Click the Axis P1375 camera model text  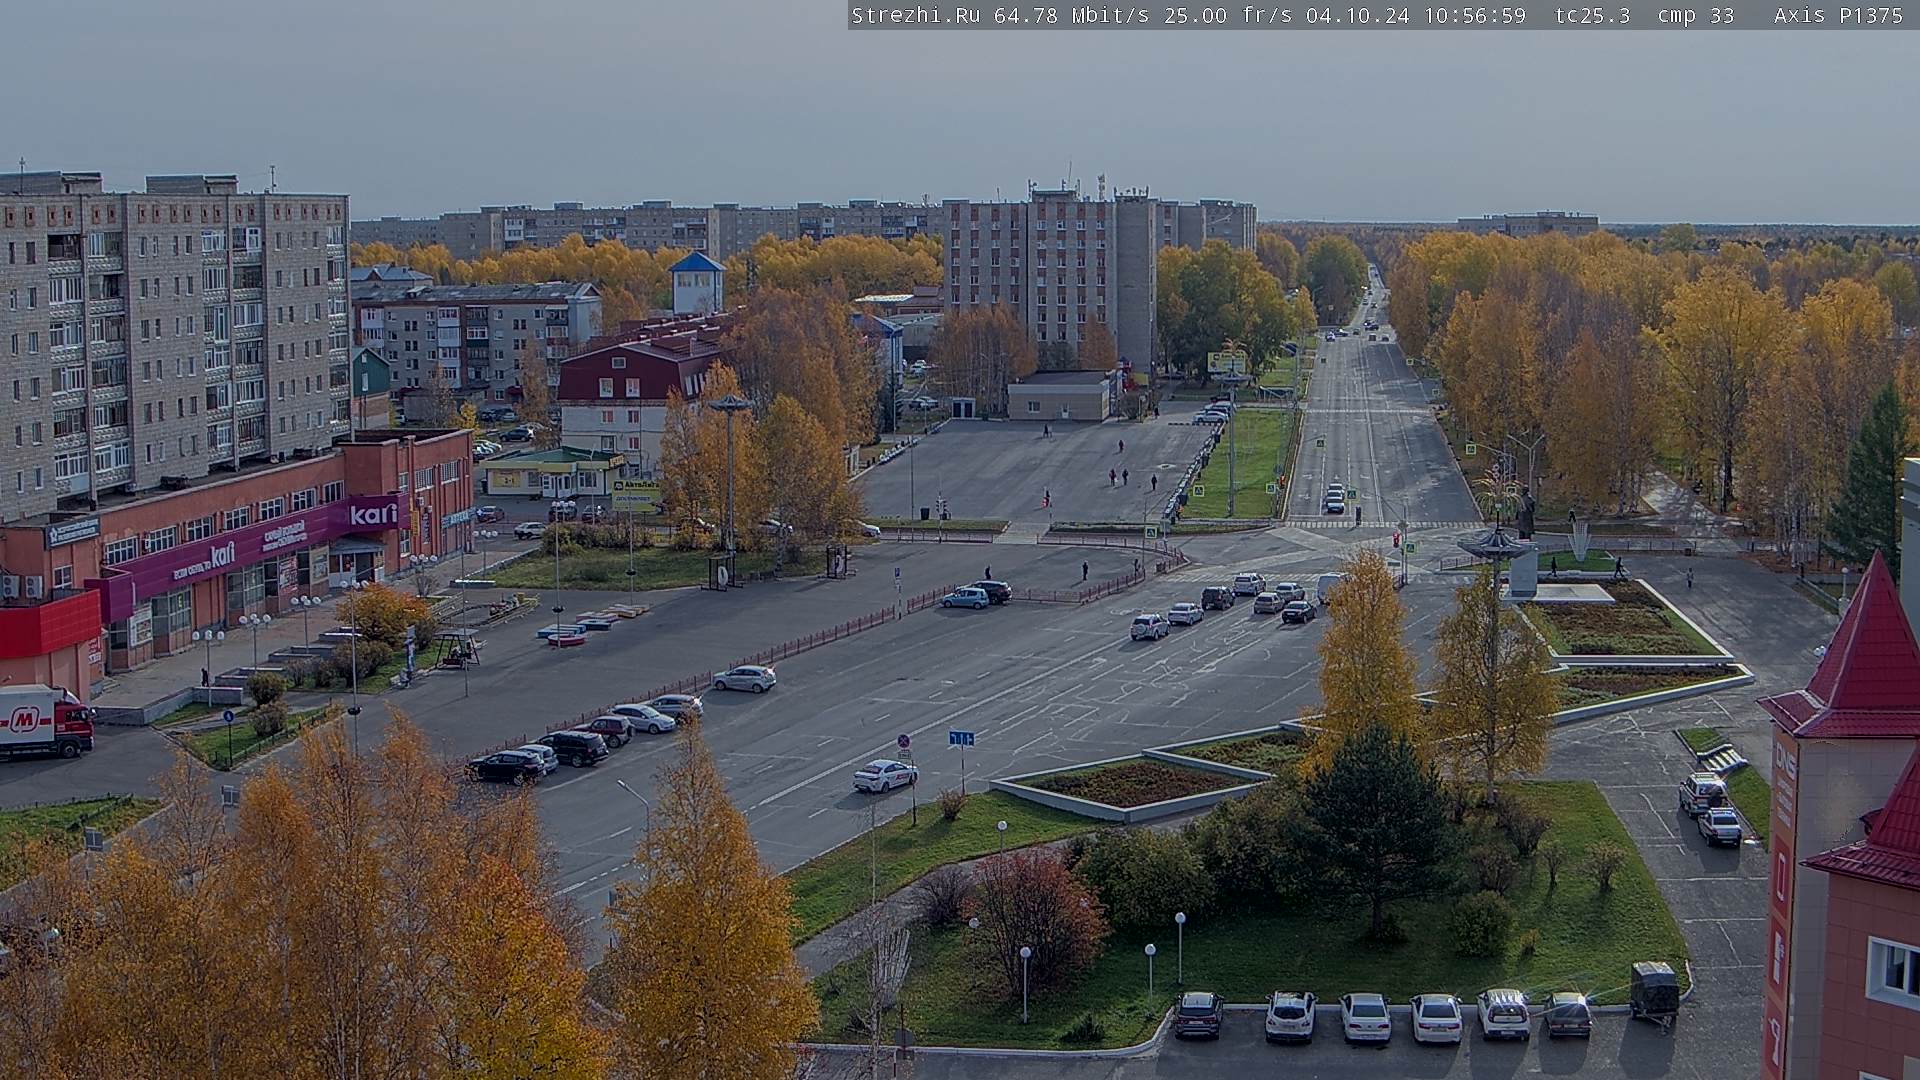coord(1838,15)
